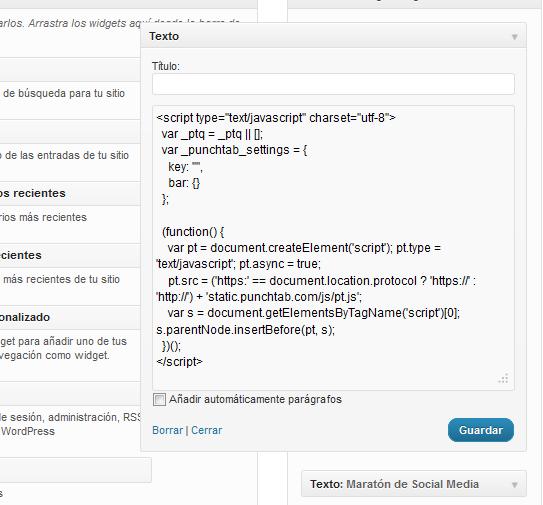Expand the Texto: Maratón de Social Media widget
This screenshot has width=543, height=505.
tap(515, 485)
